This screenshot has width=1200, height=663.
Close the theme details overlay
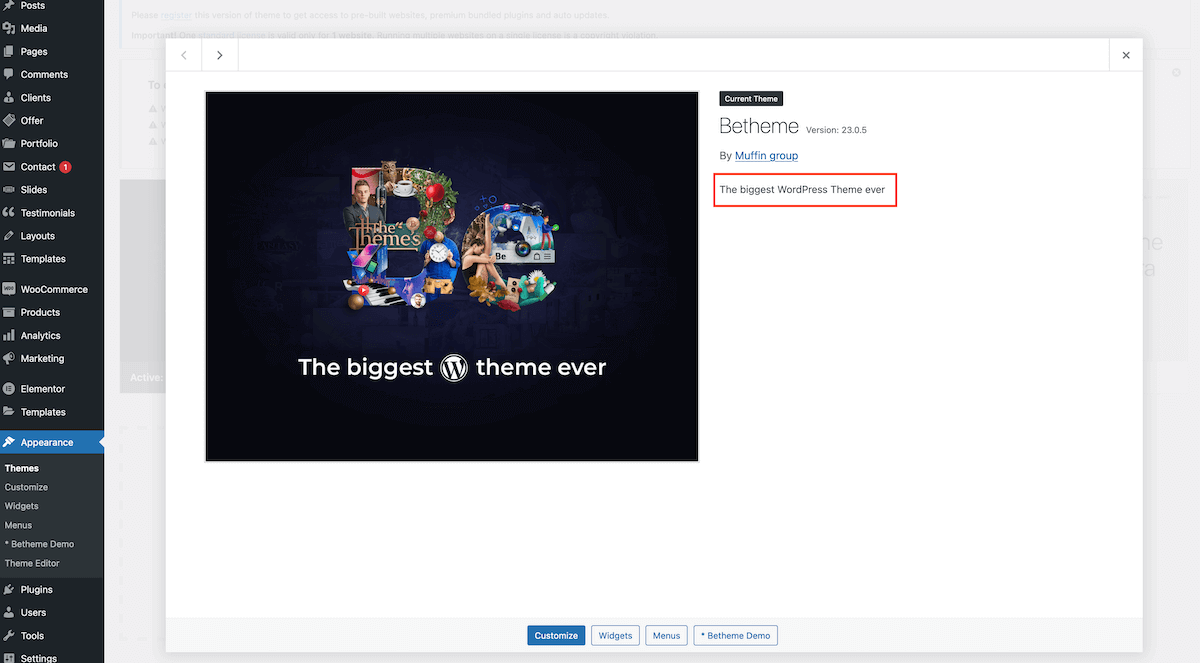(x=1126, y=55)
